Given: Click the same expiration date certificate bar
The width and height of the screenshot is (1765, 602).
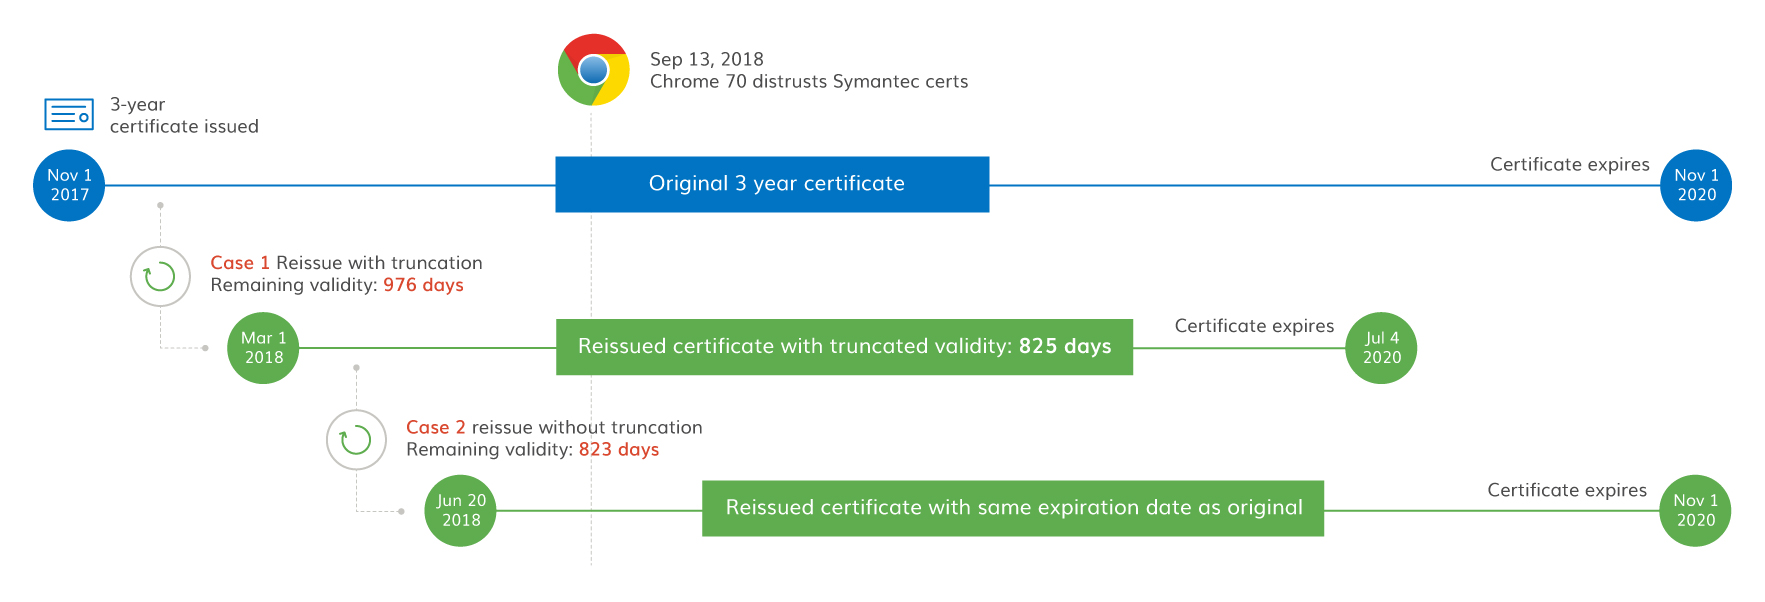Looking at the screenshot, I should point(1013,508).
